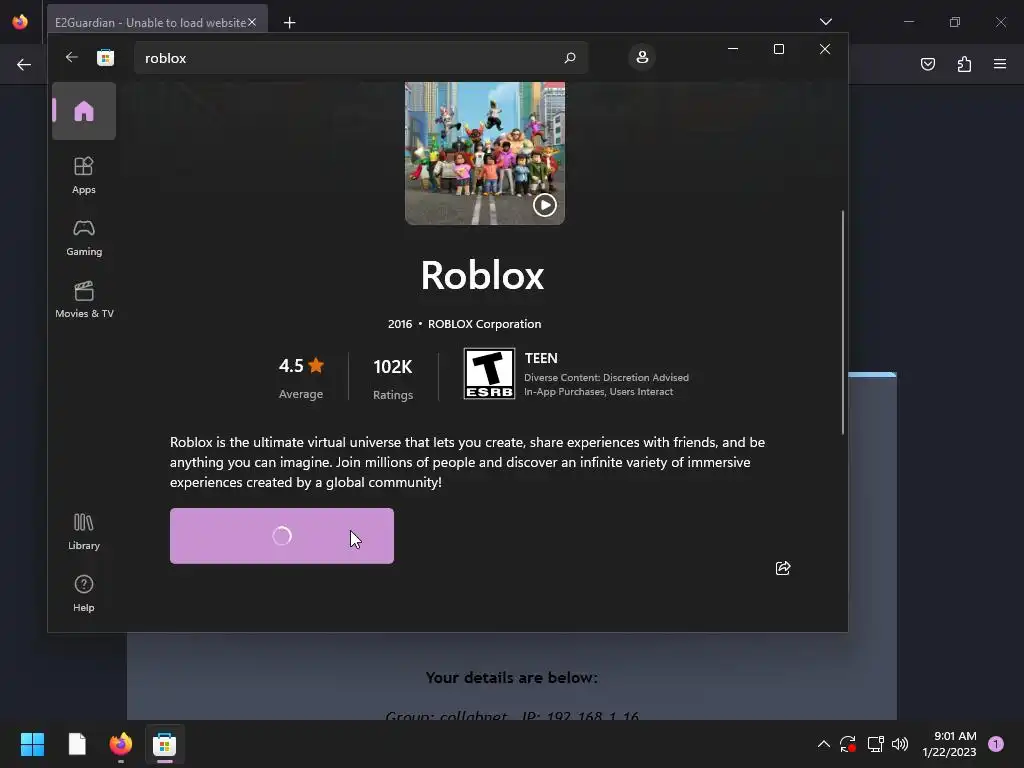
Task: Click the Store search field containing roblox
Action: 360,57
